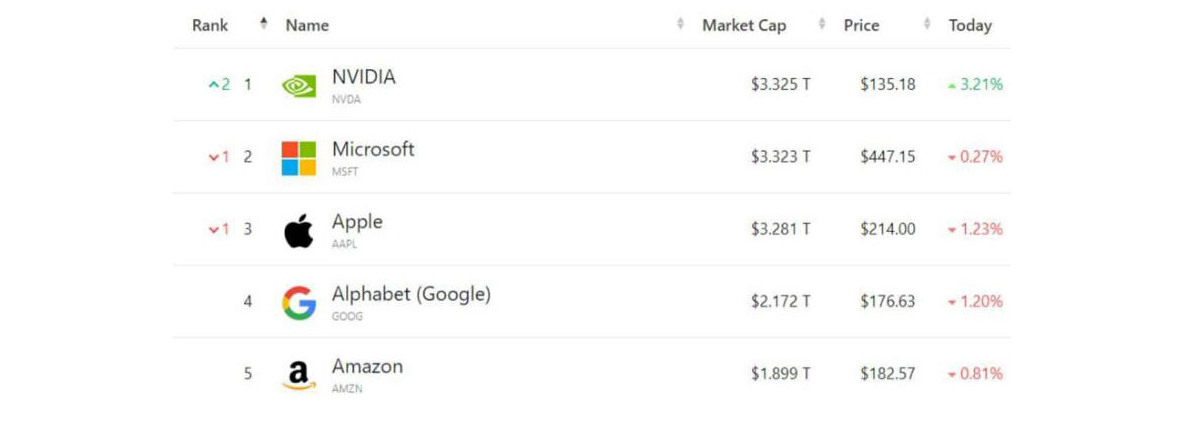
Task: Click NVIDIA's green rank-up arrow
Action: 213,85
